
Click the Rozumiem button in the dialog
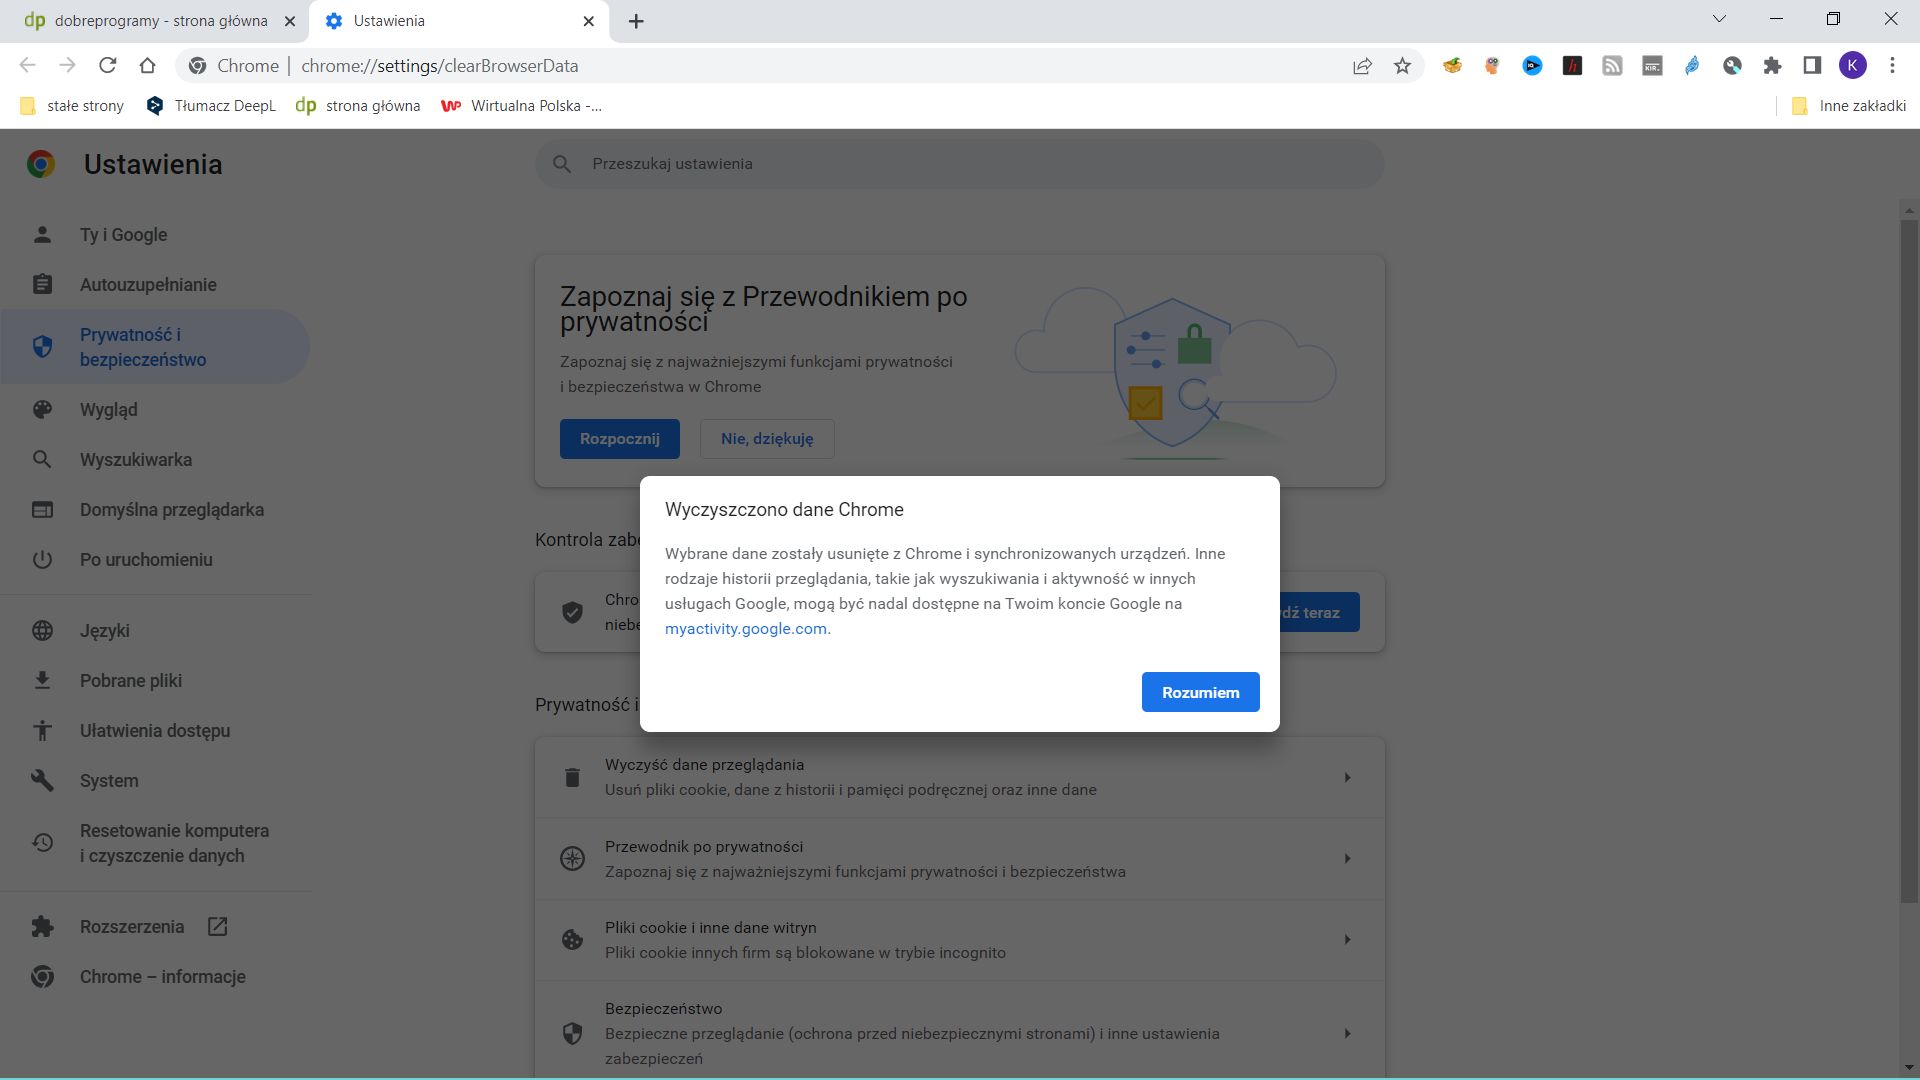1200,691
